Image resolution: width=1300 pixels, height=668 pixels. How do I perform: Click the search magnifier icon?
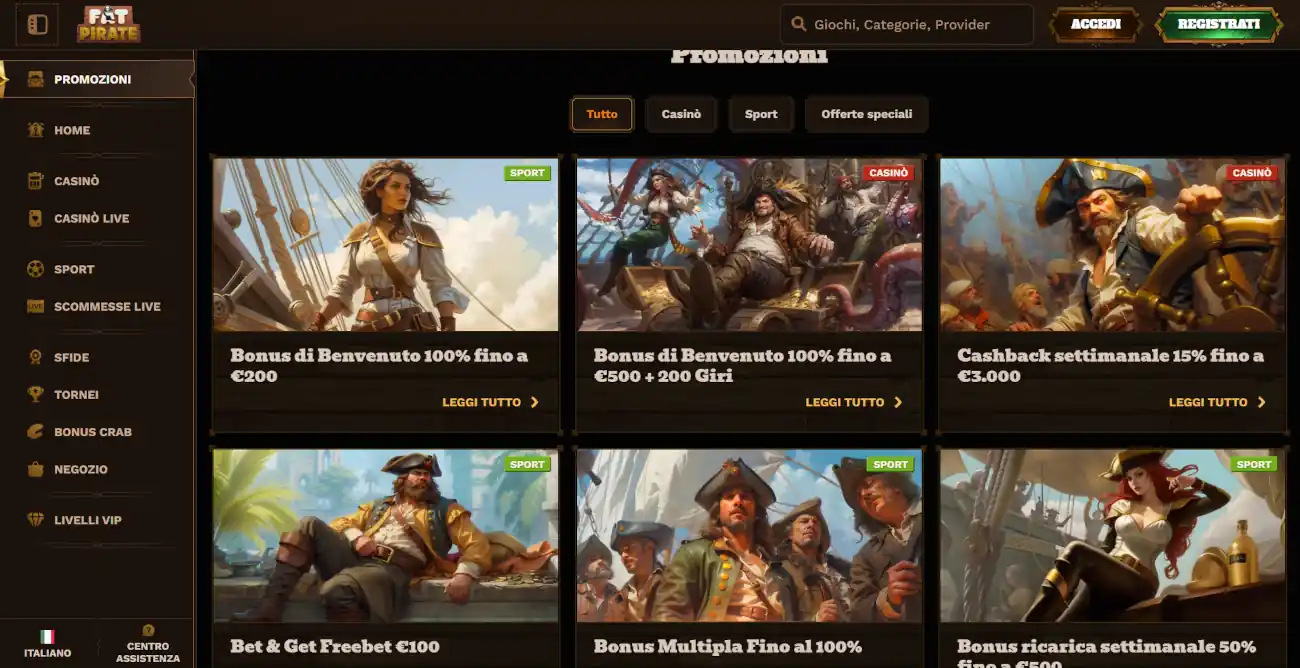(798, 24)
